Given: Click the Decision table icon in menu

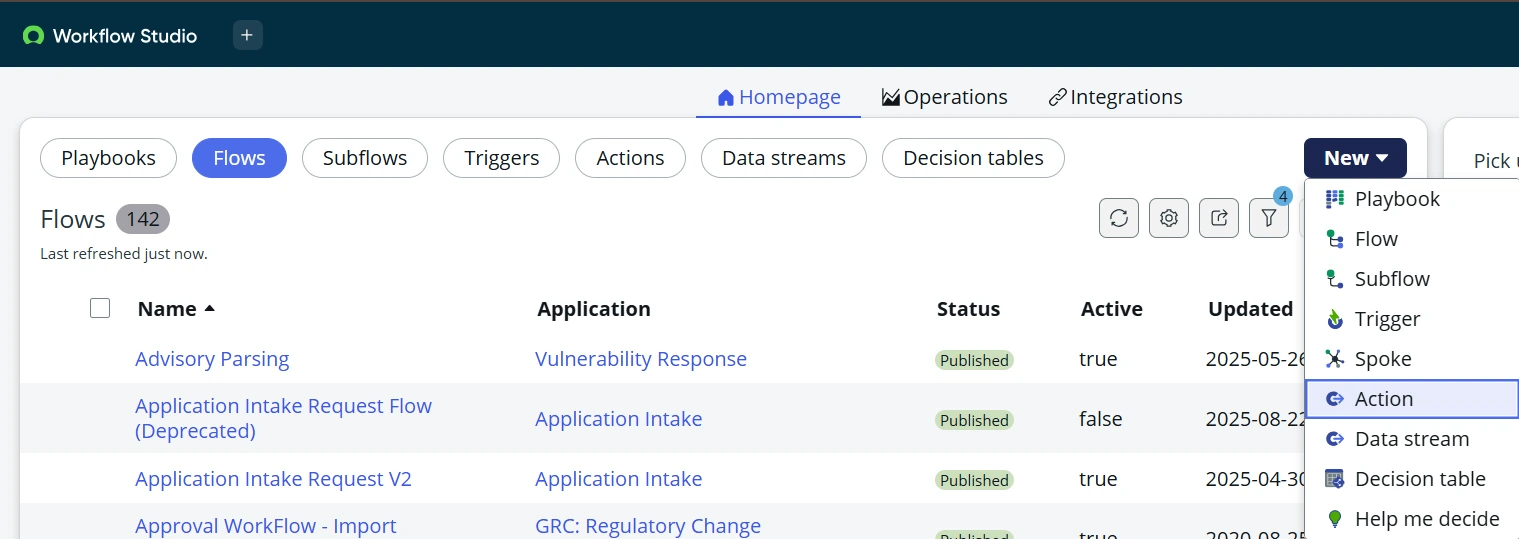Looking at the screenshot, I should pyautogui.click(x=1335, y=479).
